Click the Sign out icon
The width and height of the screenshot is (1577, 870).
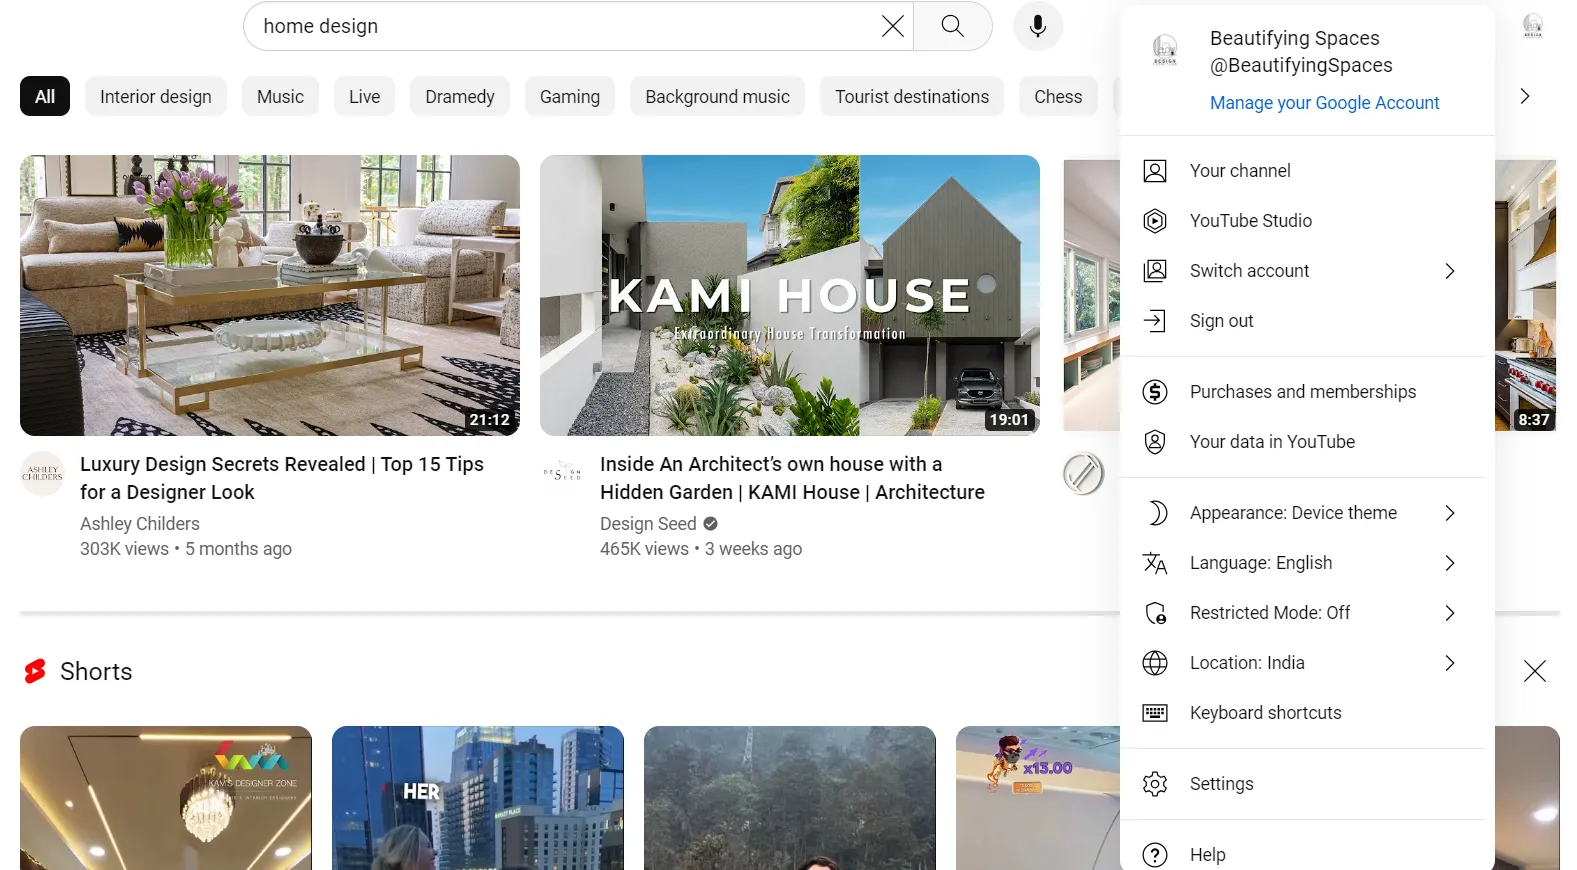[1155, 321]
